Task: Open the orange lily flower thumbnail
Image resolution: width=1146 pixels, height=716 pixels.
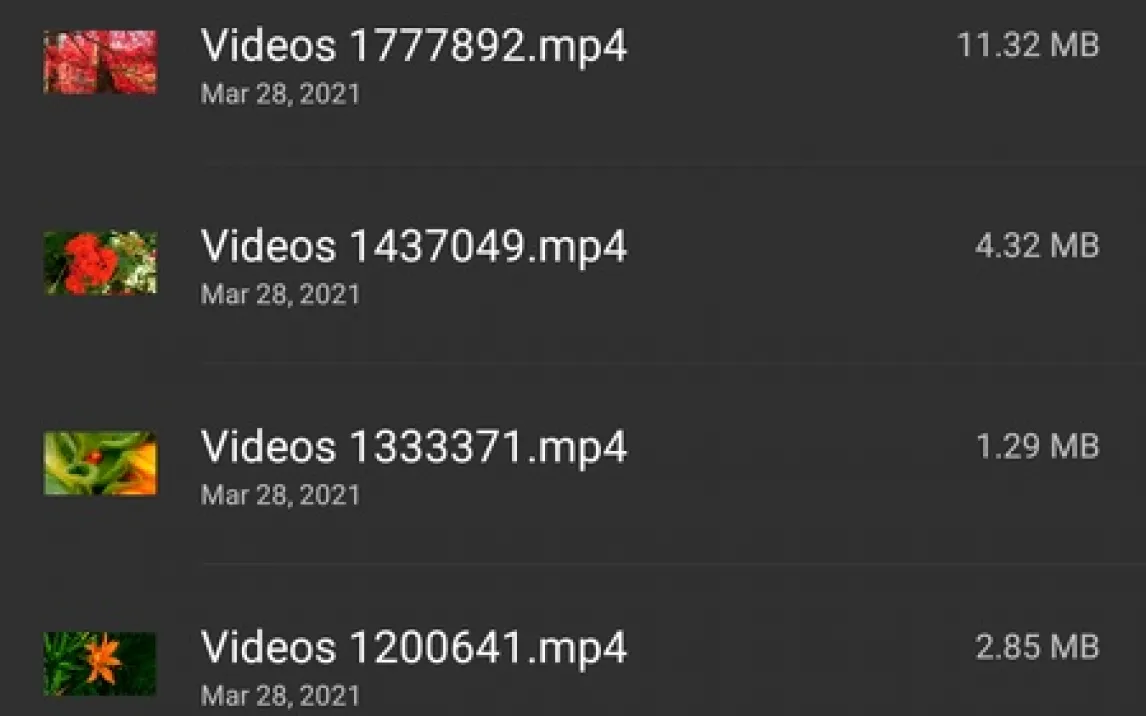Action: (x=100, y=663)
